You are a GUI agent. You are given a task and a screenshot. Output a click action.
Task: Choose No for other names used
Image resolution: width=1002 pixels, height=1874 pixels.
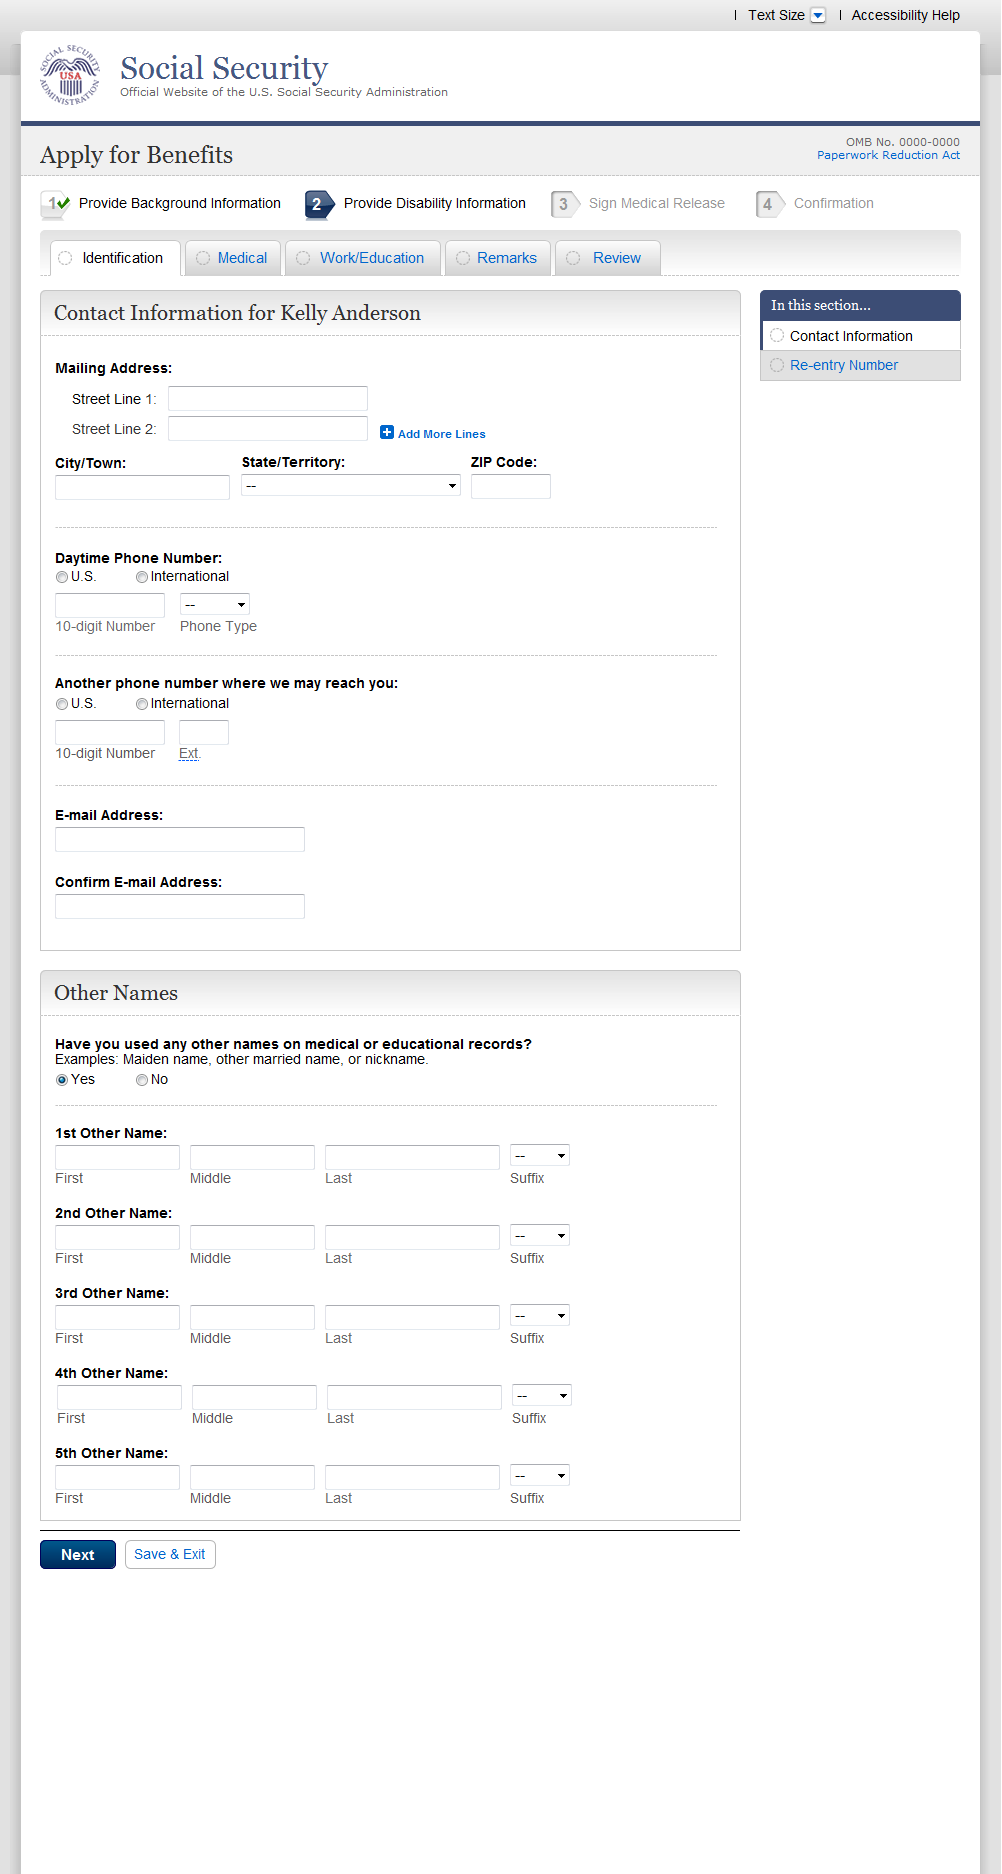click(x=142, y=1080)
